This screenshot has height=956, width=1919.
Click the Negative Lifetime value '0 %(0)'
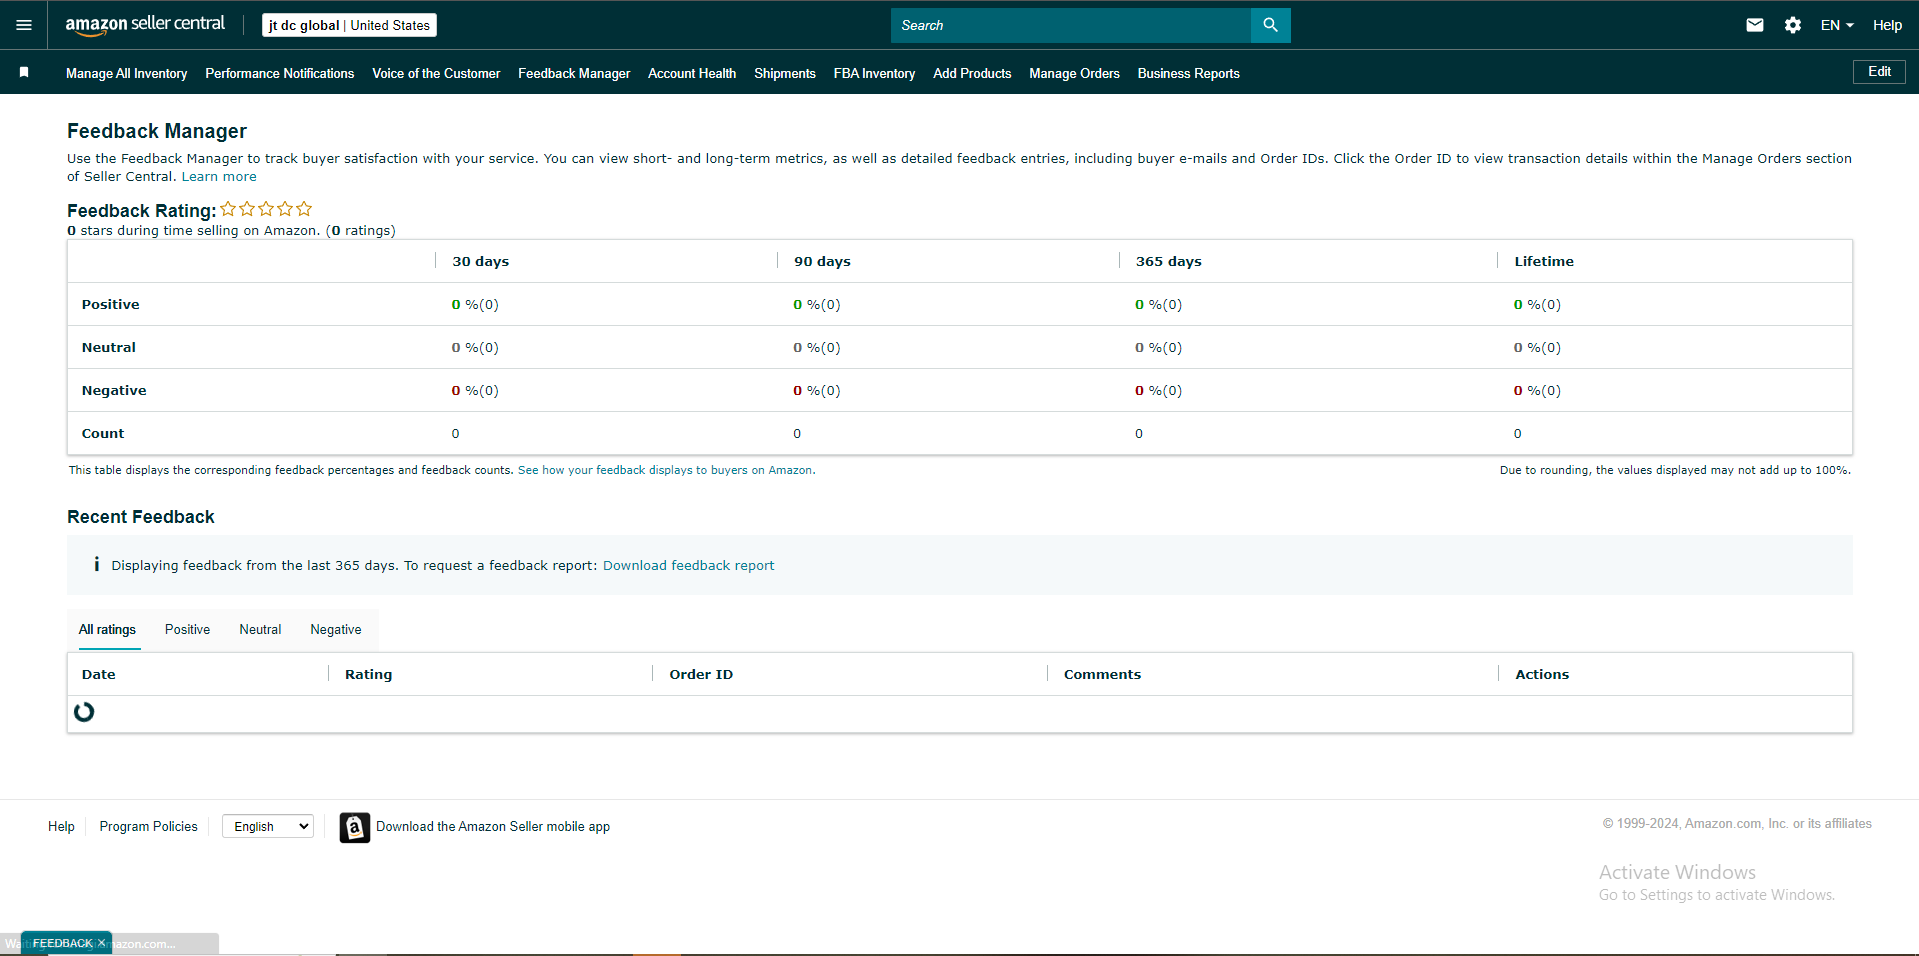1537,390
